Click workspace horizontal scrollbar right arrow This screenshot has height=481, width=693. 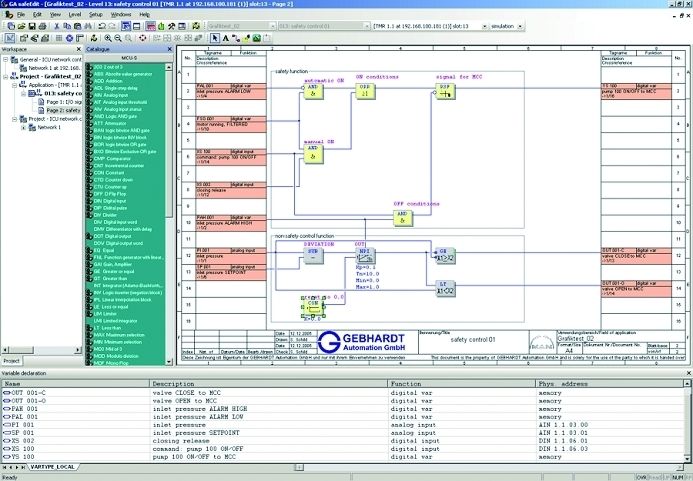[x=78, y=350]
